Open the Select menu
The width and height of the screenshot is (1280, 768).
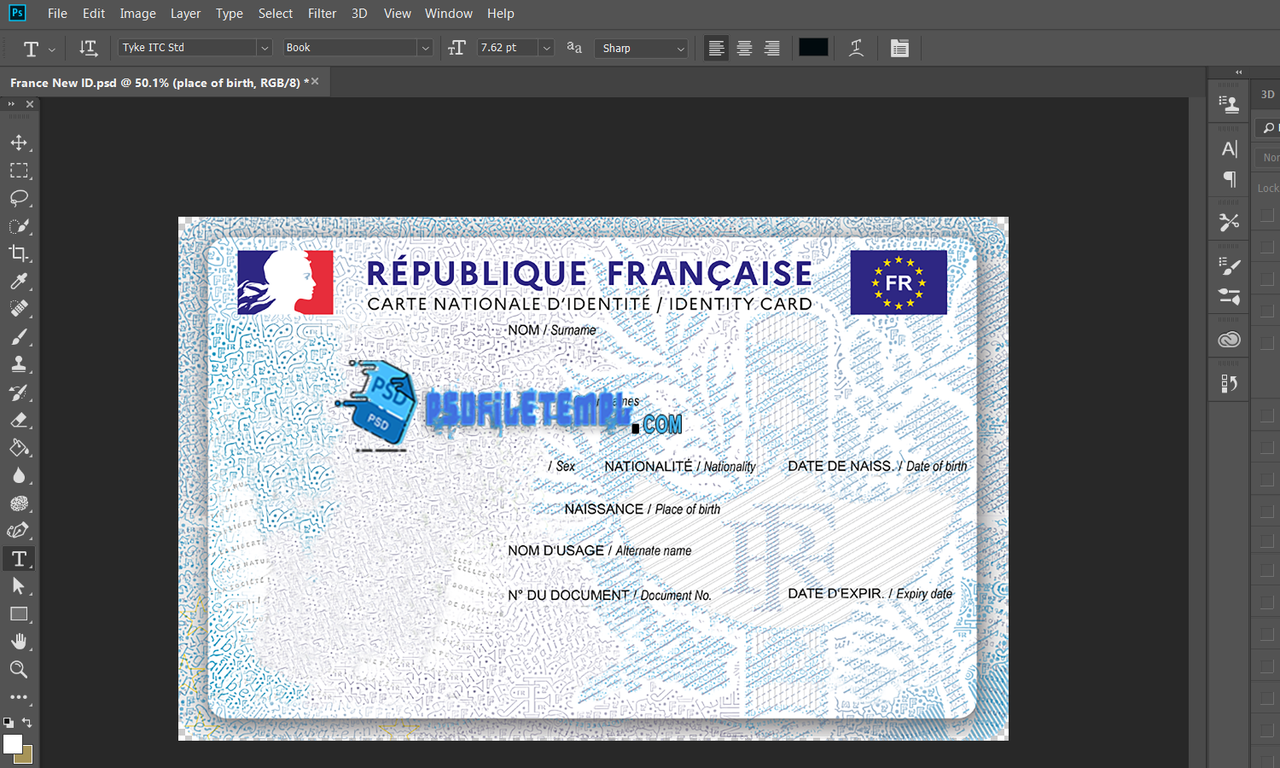[276, 13]
